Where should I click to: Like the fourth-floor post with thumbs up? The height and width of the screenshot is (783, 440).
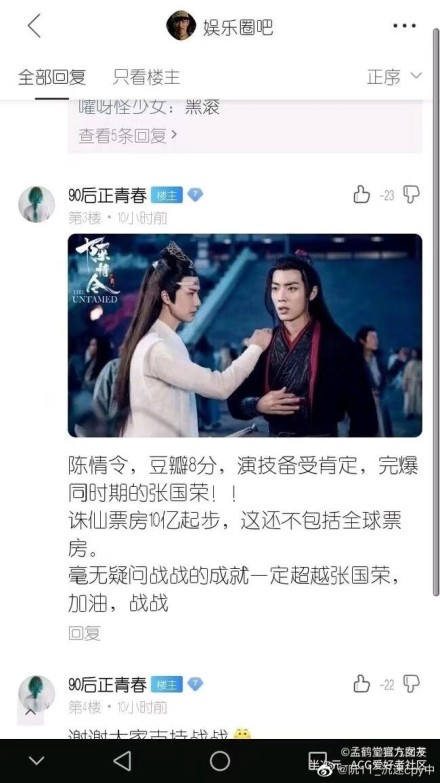362,684
